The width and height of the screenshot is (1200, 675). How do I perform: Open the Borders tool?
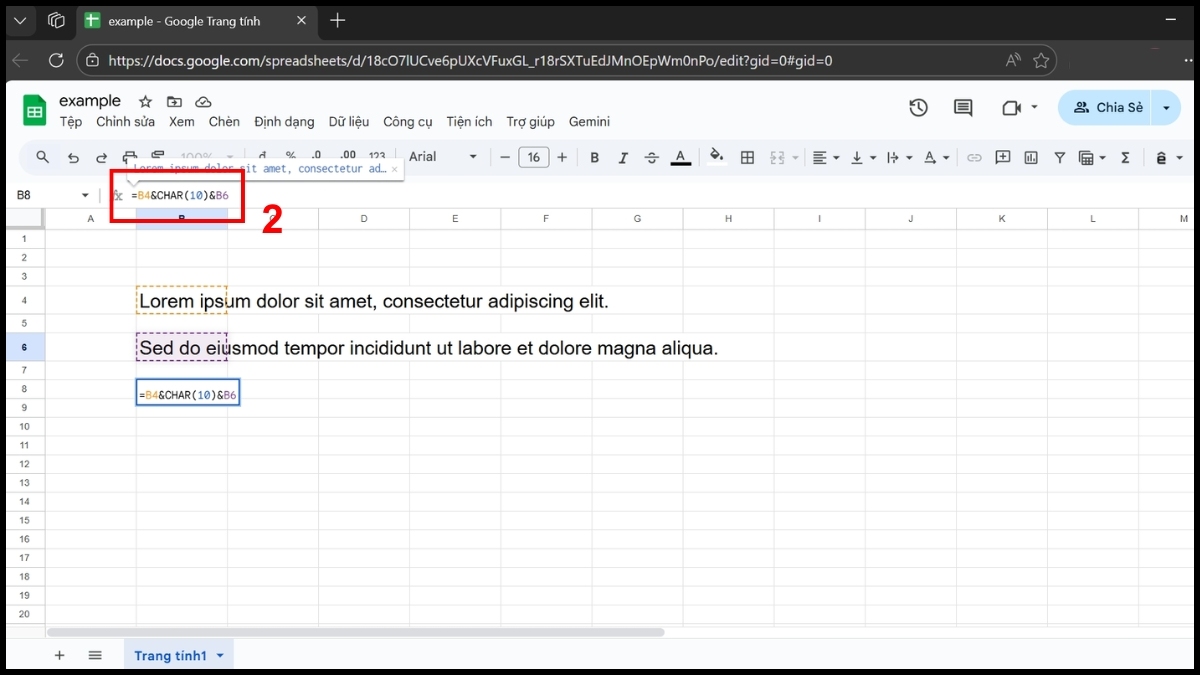pyautogui.click(x=747, y=157)
